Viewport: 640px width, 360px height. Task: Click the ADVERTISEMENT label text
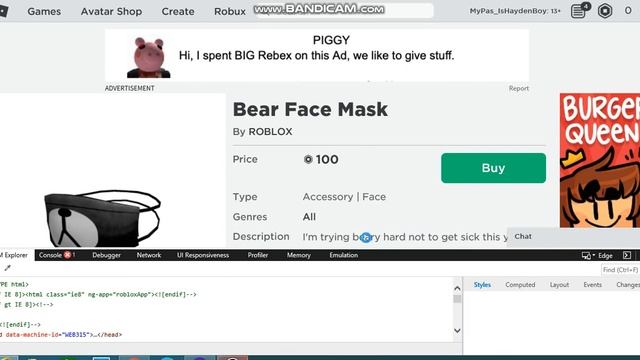tap(129, 88)
